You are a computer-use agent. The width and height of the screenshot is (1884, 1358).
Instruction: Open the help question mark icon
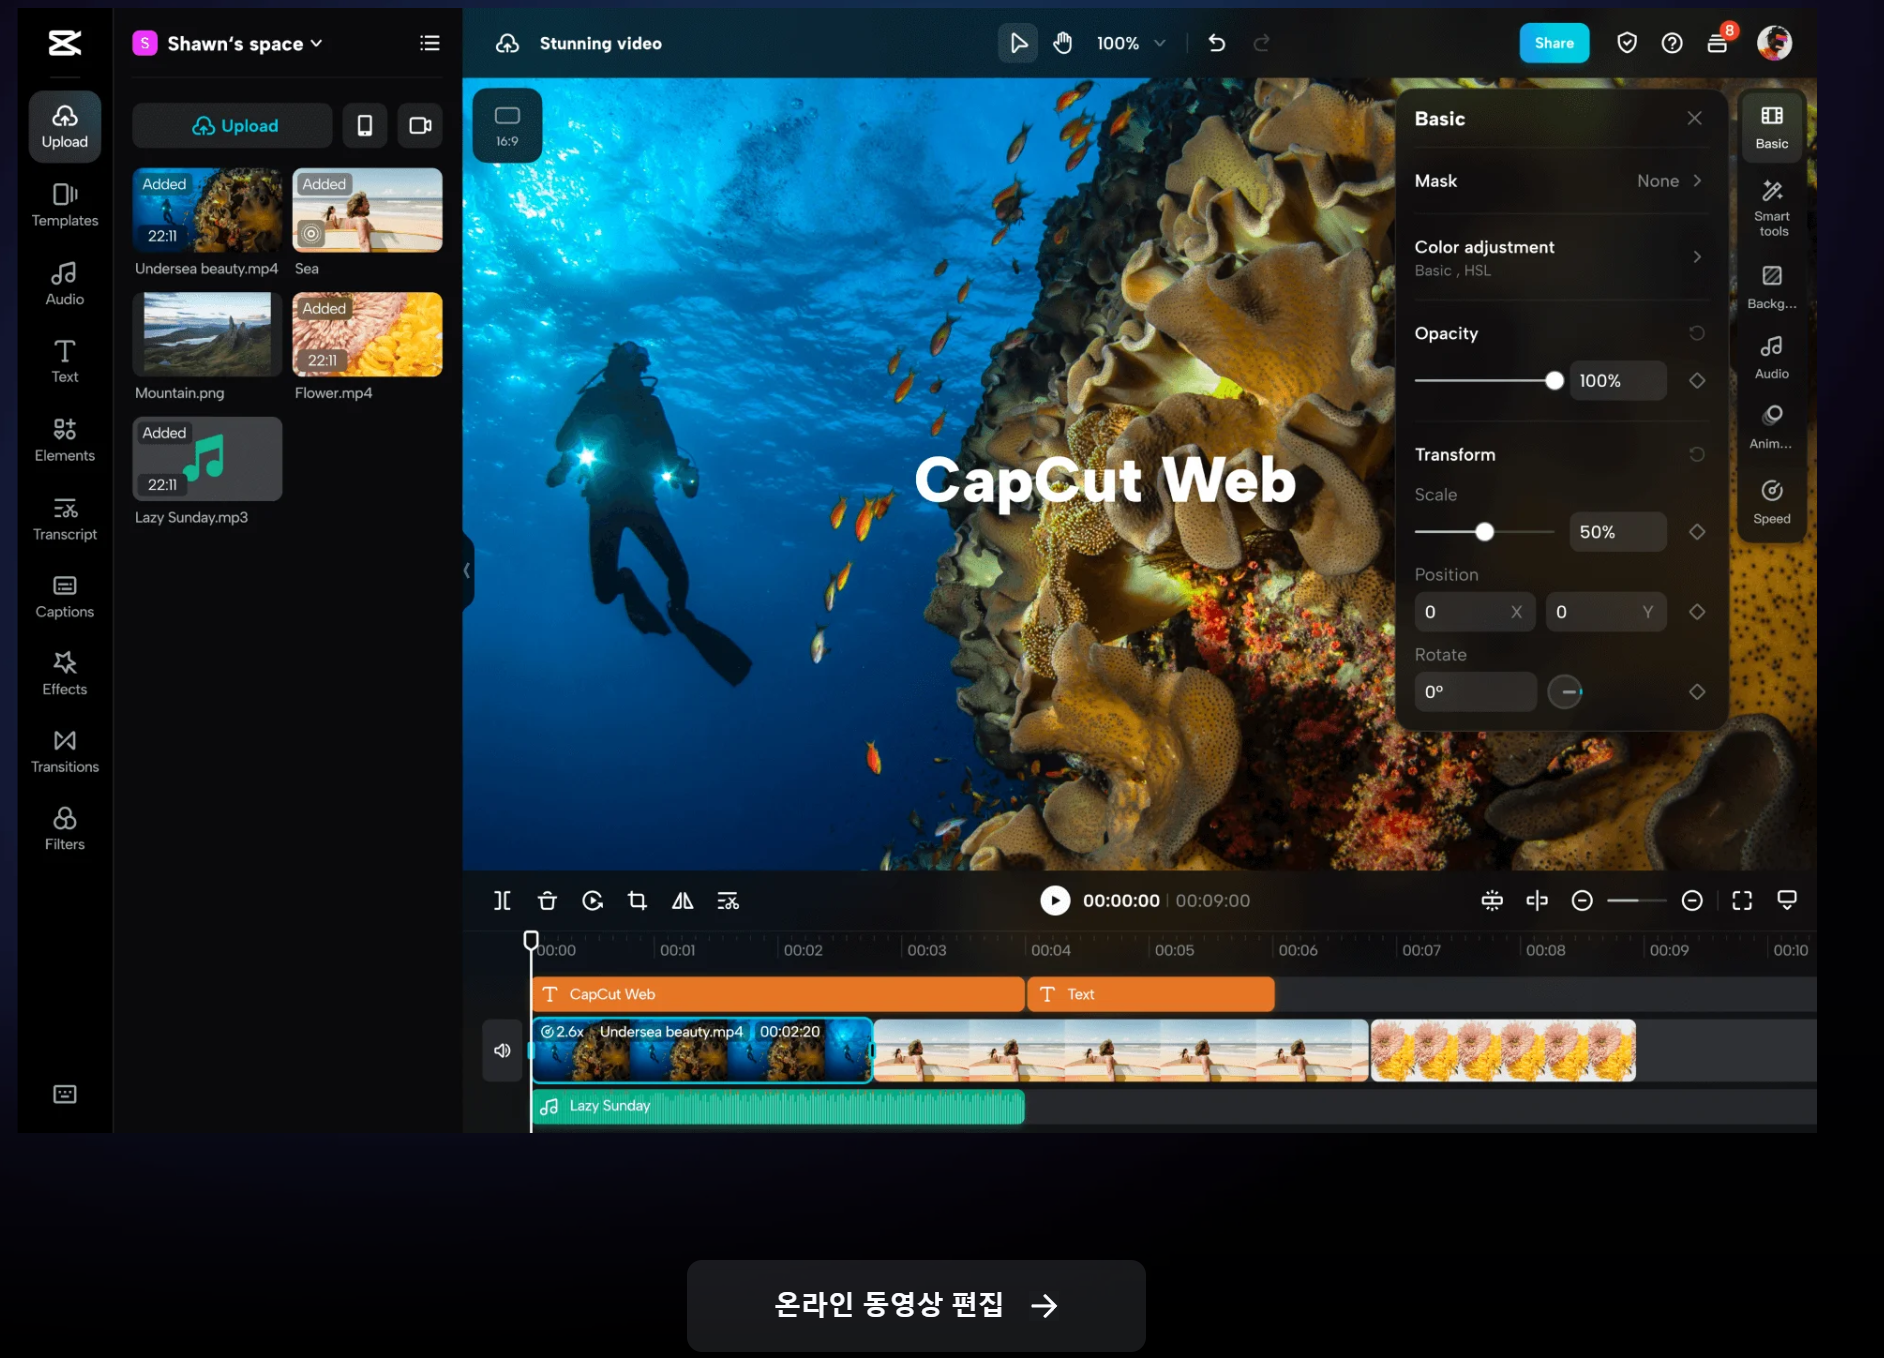(1672, 43)
